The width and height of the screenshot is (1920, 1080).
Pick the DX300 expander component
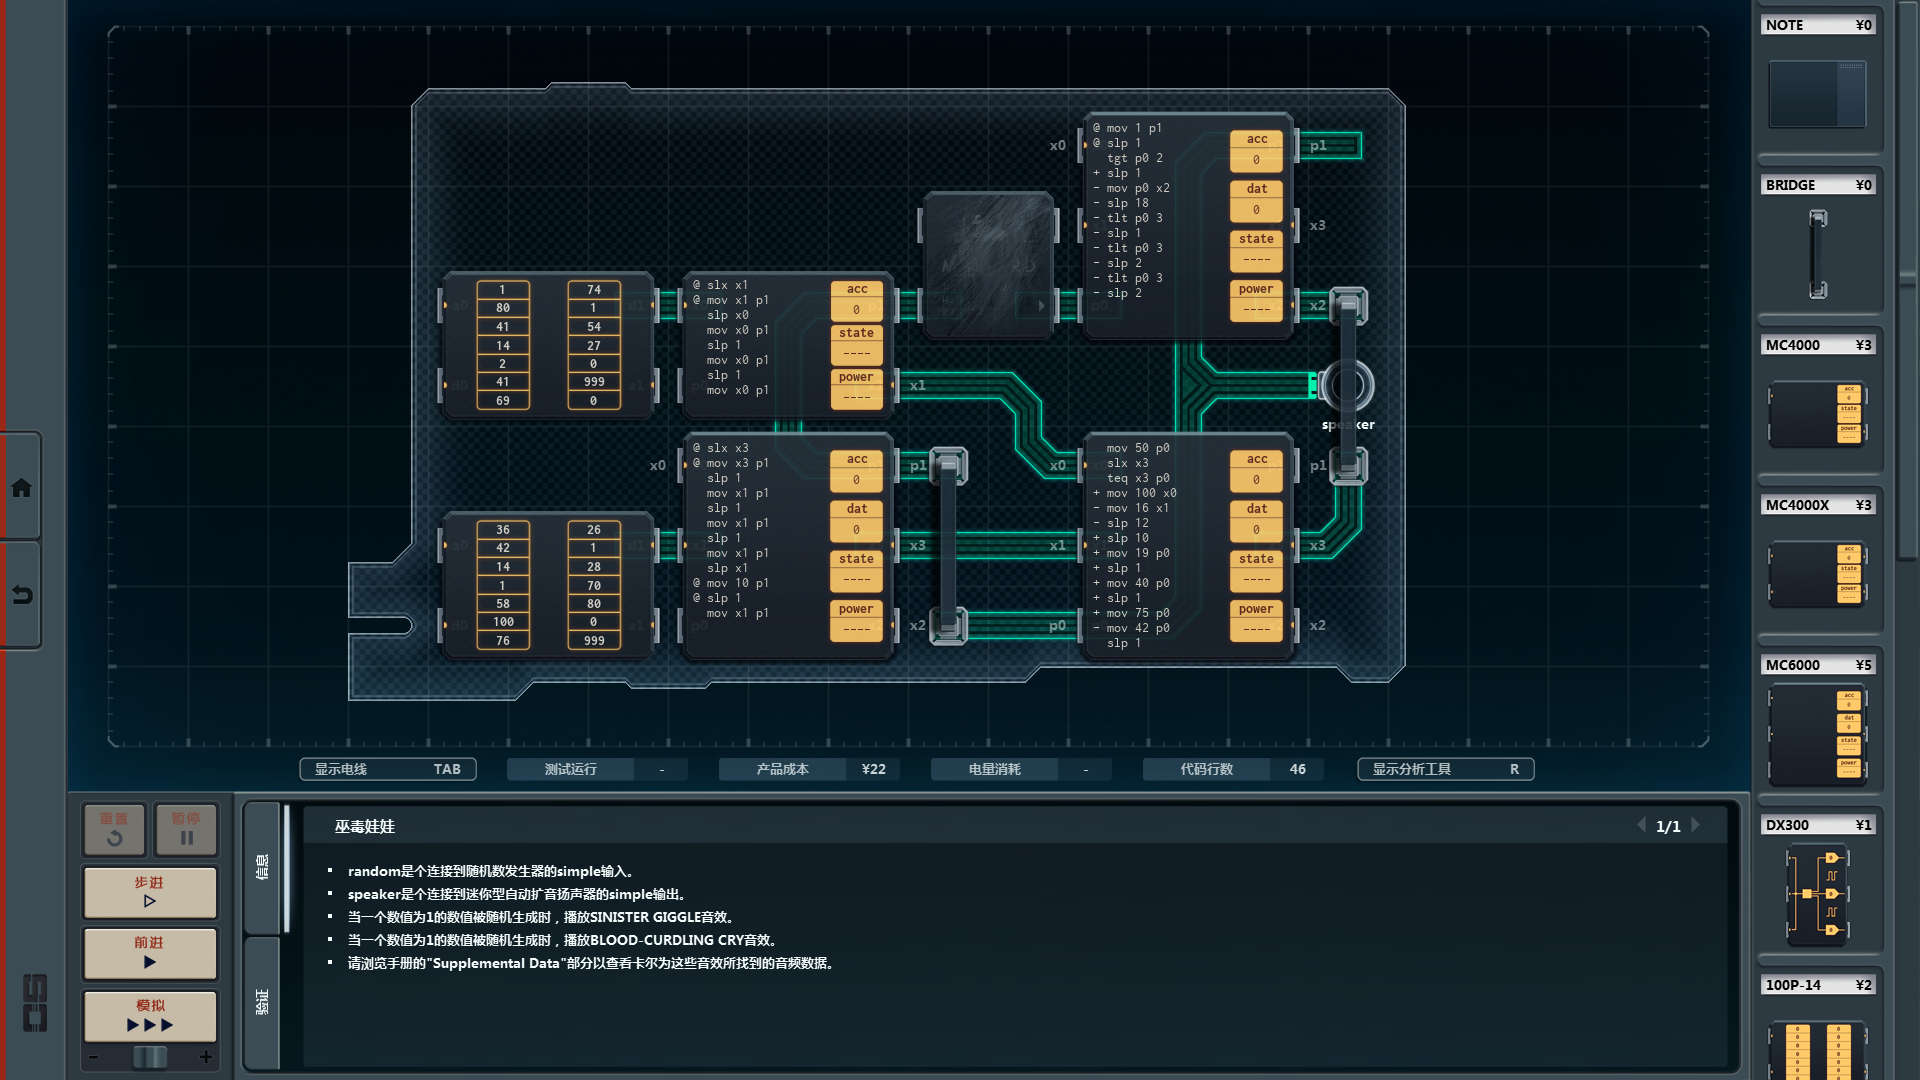pyautogui.click(x=1817, y=894)
